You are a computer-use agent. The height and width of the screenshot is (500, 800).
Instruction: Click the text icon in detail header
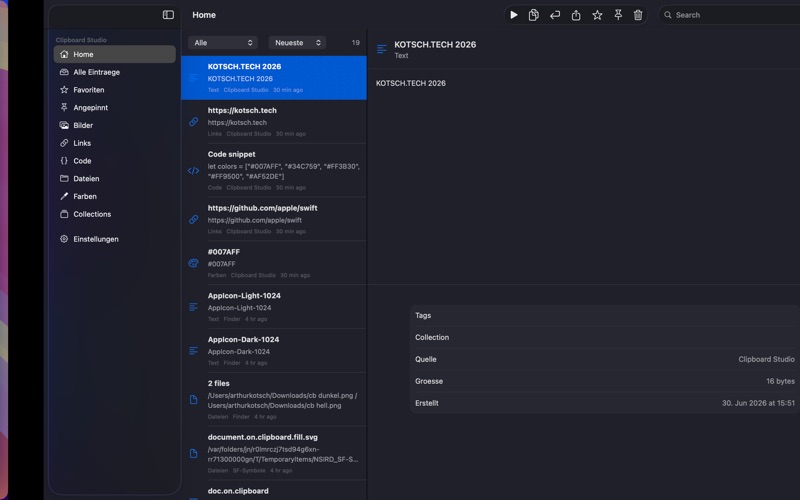coord(382,49)
